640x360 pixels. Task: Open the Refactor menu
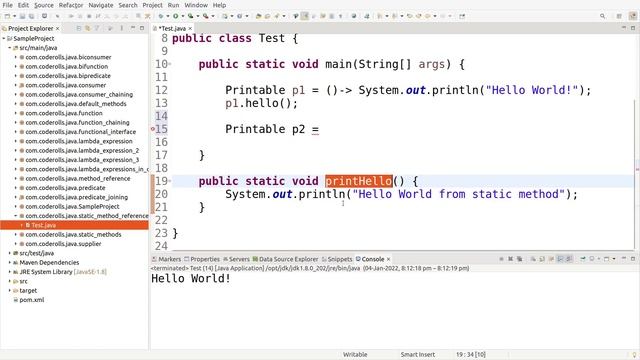pos(71,5)
